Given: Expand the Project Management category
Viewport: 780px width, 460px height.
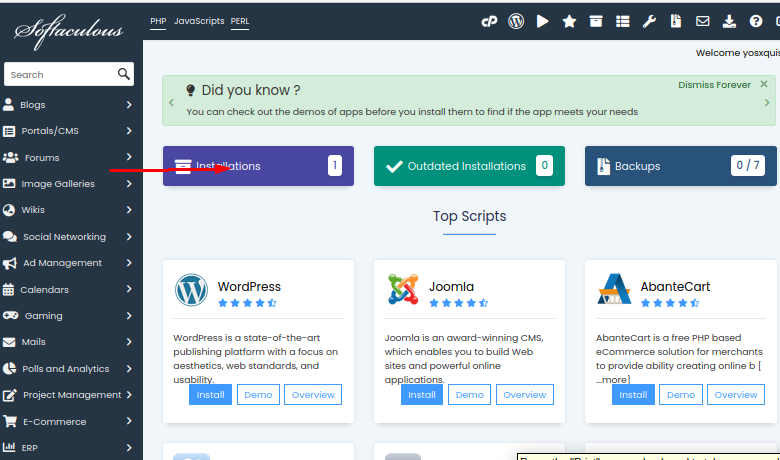Looking at the screenshot, I should coord(68,395).
